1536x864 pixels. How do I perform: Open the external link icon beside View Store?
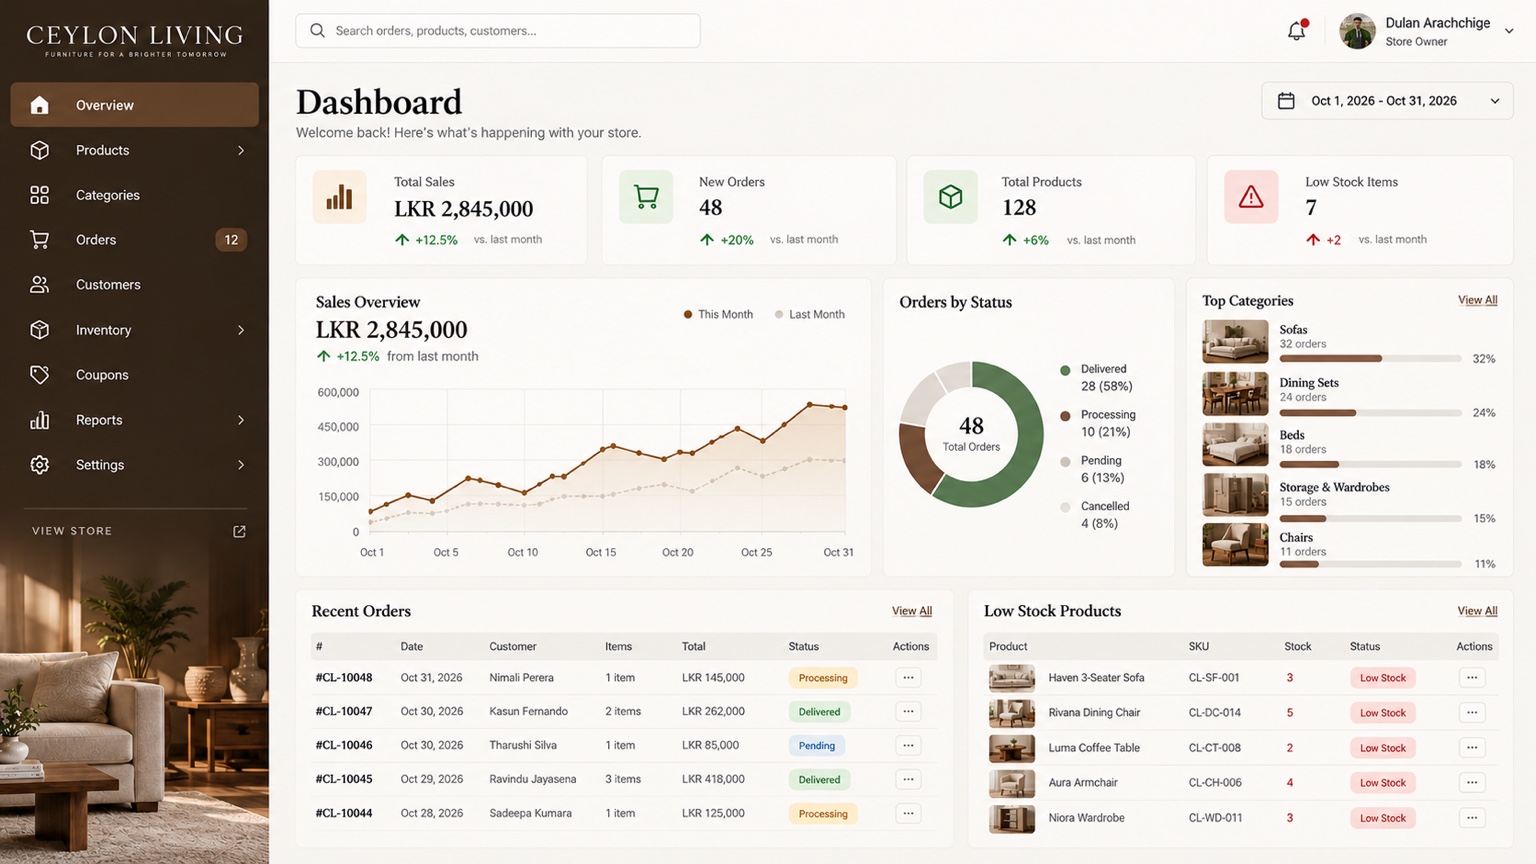(239, 531)
